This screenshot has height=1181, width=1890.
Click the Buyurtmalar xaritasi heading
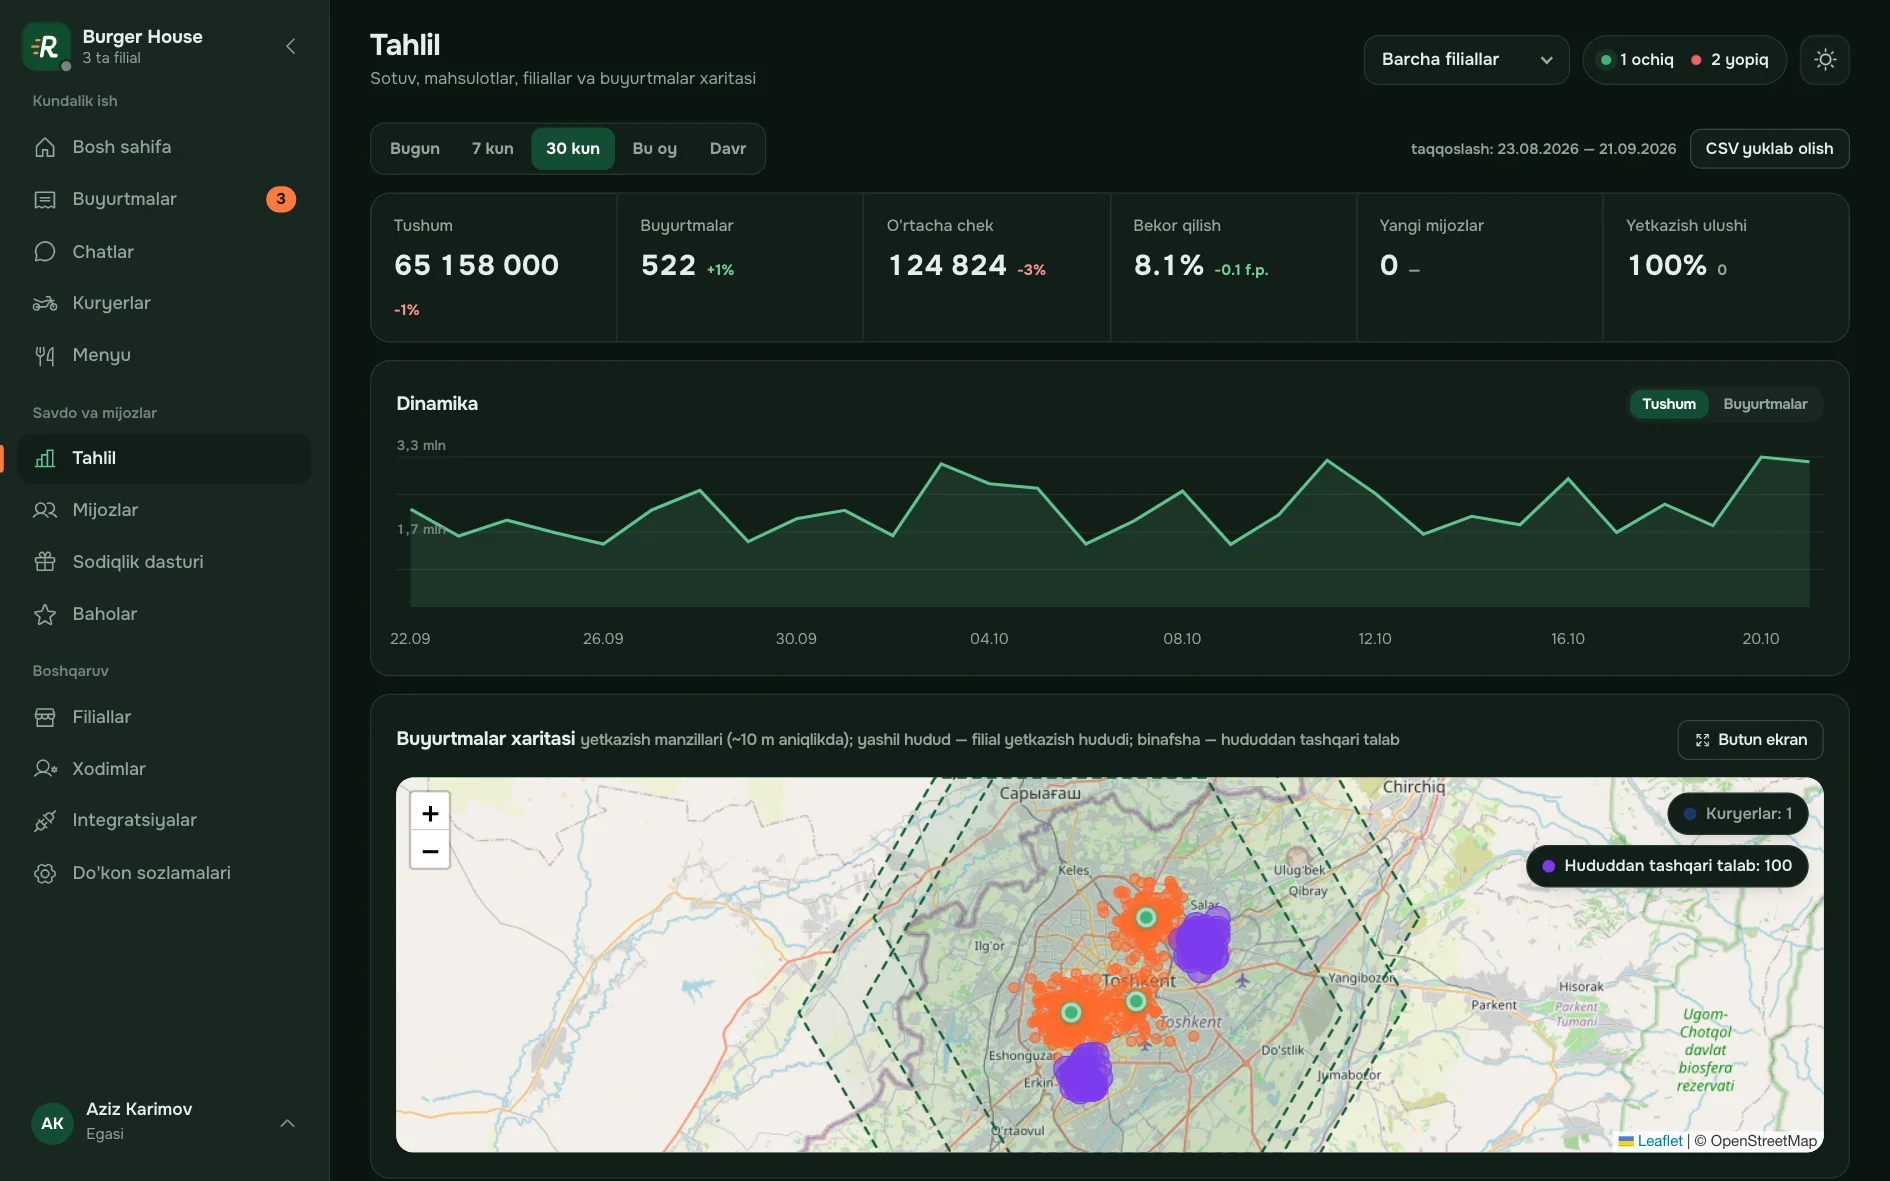485,739
